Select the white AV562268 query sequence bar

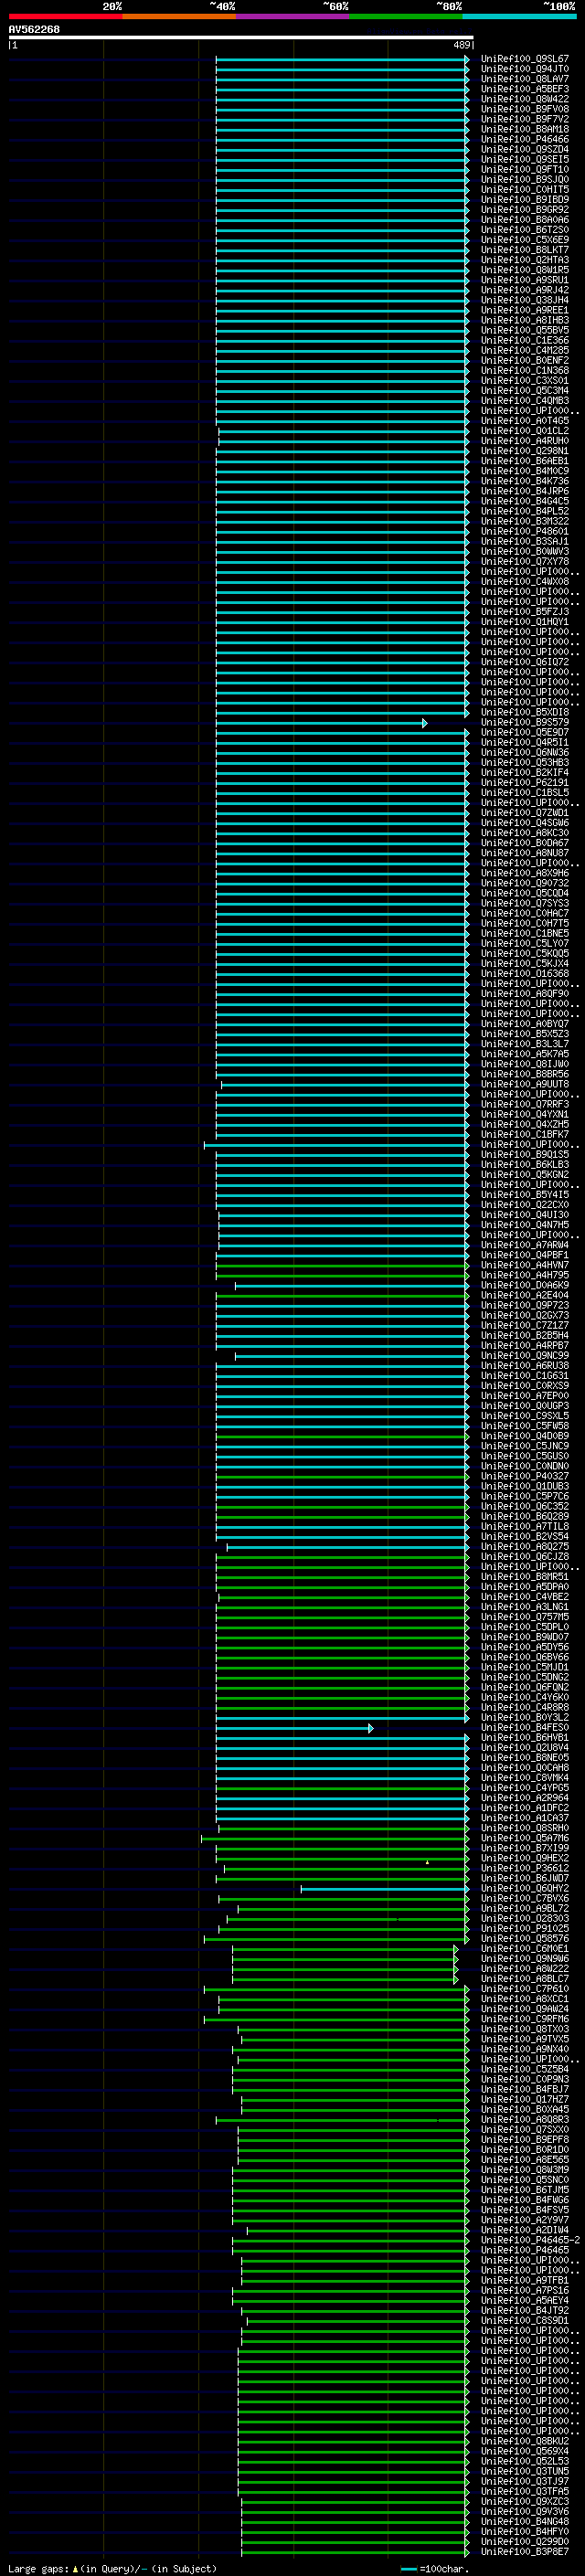click(241, 37)
